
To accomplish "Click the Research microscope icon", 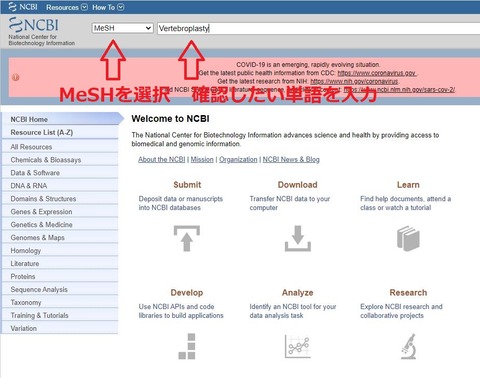I will (409, 346).
